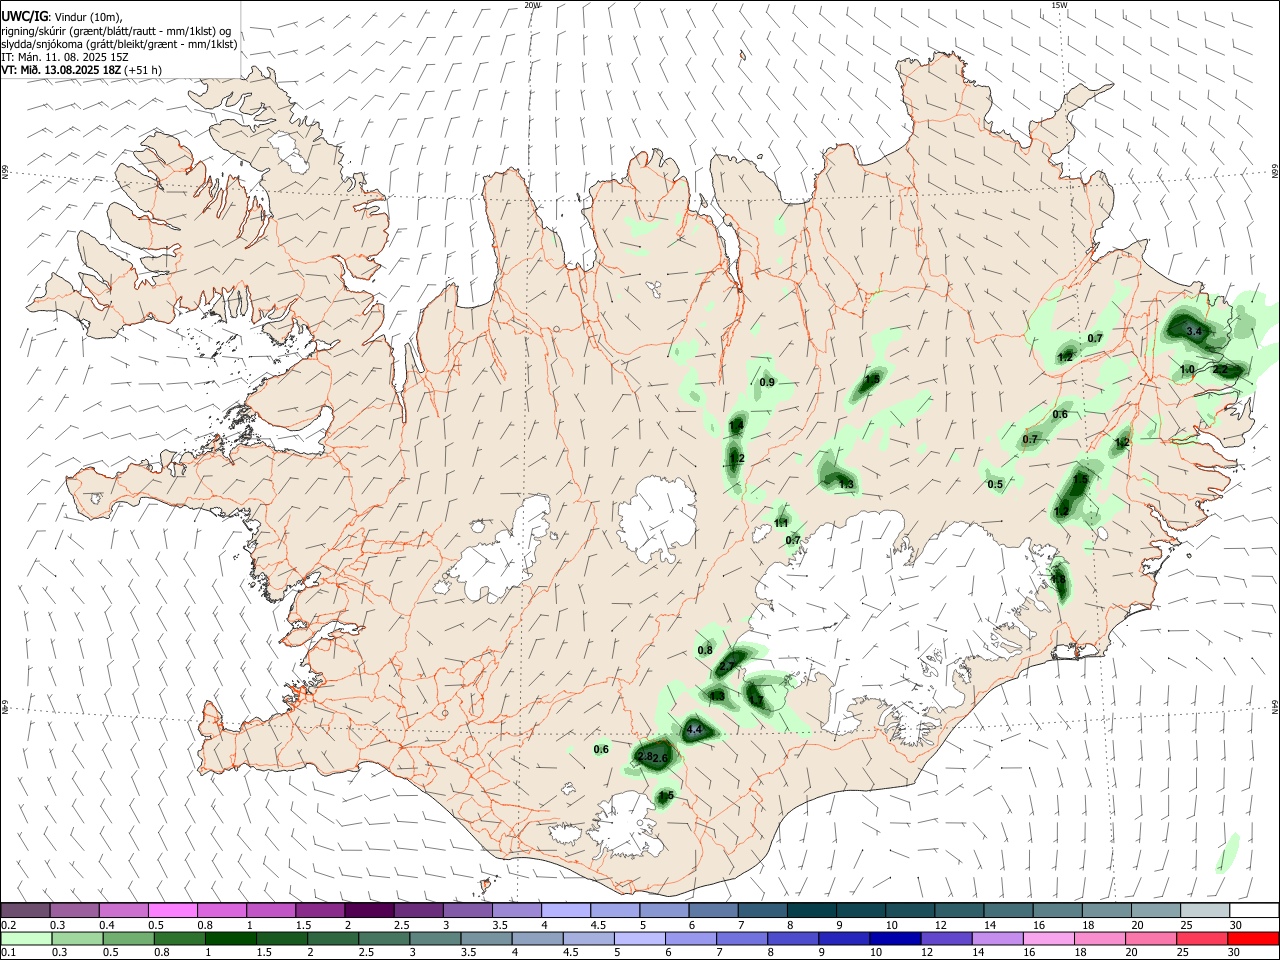Select the "slydda/snjókoma" legend description line
The height and width of the screenshot is (960, 1280).
119,44
